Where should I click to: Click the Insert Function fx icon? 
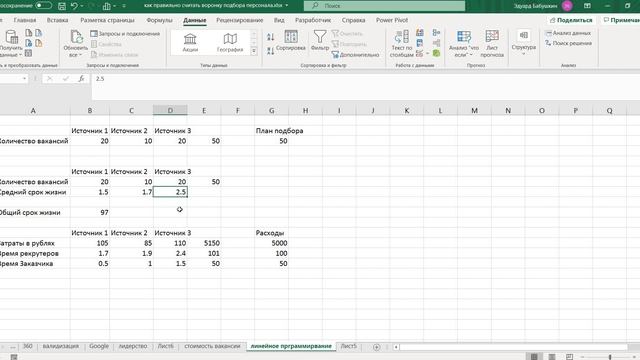point(81,78)
